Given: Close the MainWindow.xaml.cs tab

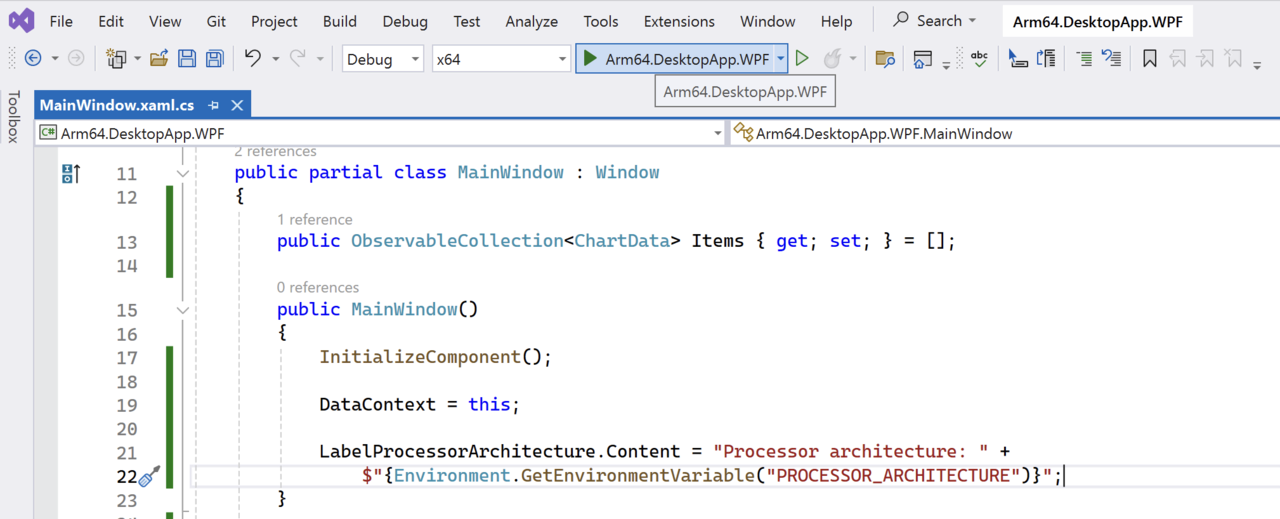Looking at the screenshot, I should pos(237,105).
